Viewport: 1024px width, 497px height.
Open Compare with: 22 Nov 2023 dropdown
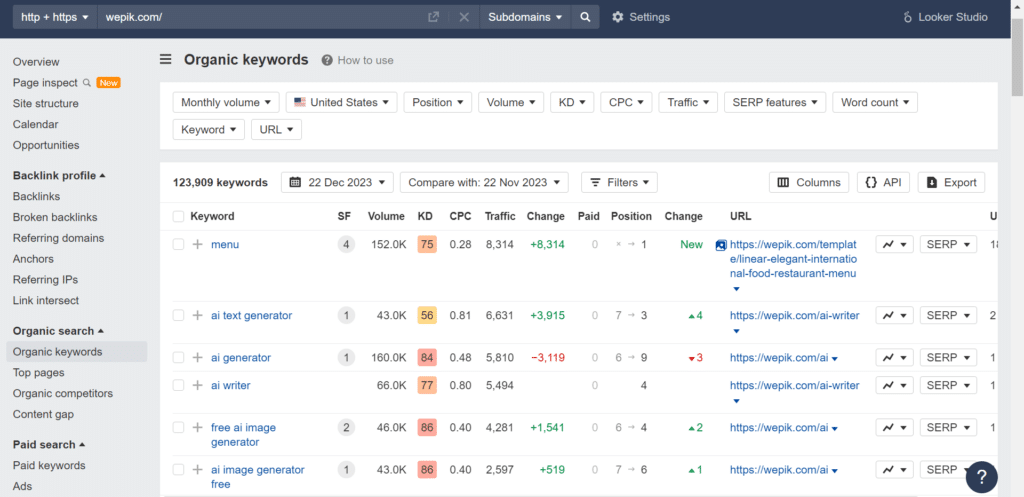[x=484, y=182]
